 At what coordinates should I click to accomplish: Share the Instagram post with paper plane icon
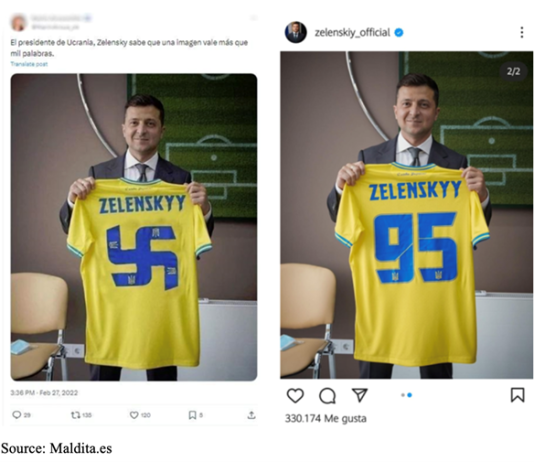click(x=360, y=395)
